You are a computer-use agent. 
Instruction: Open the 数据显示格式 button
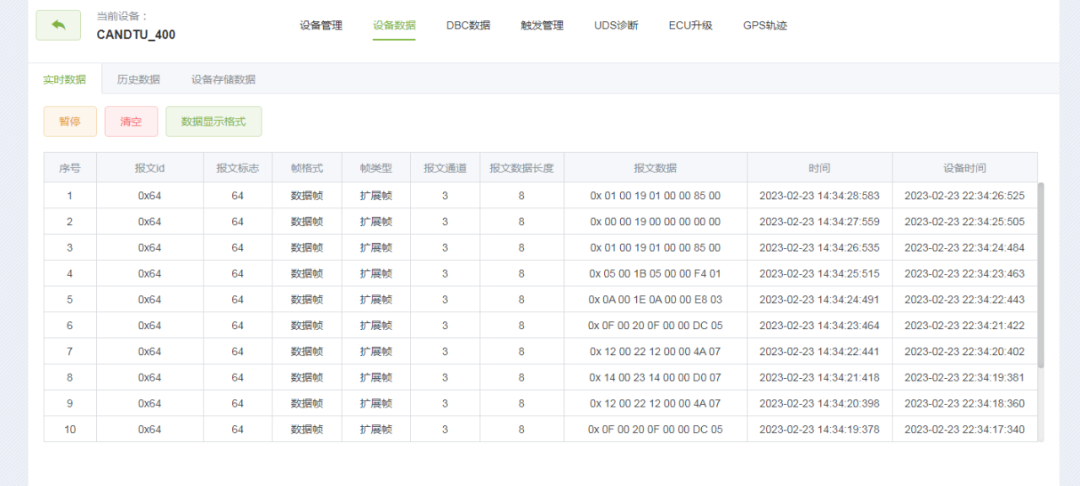[x=213, y=122]
